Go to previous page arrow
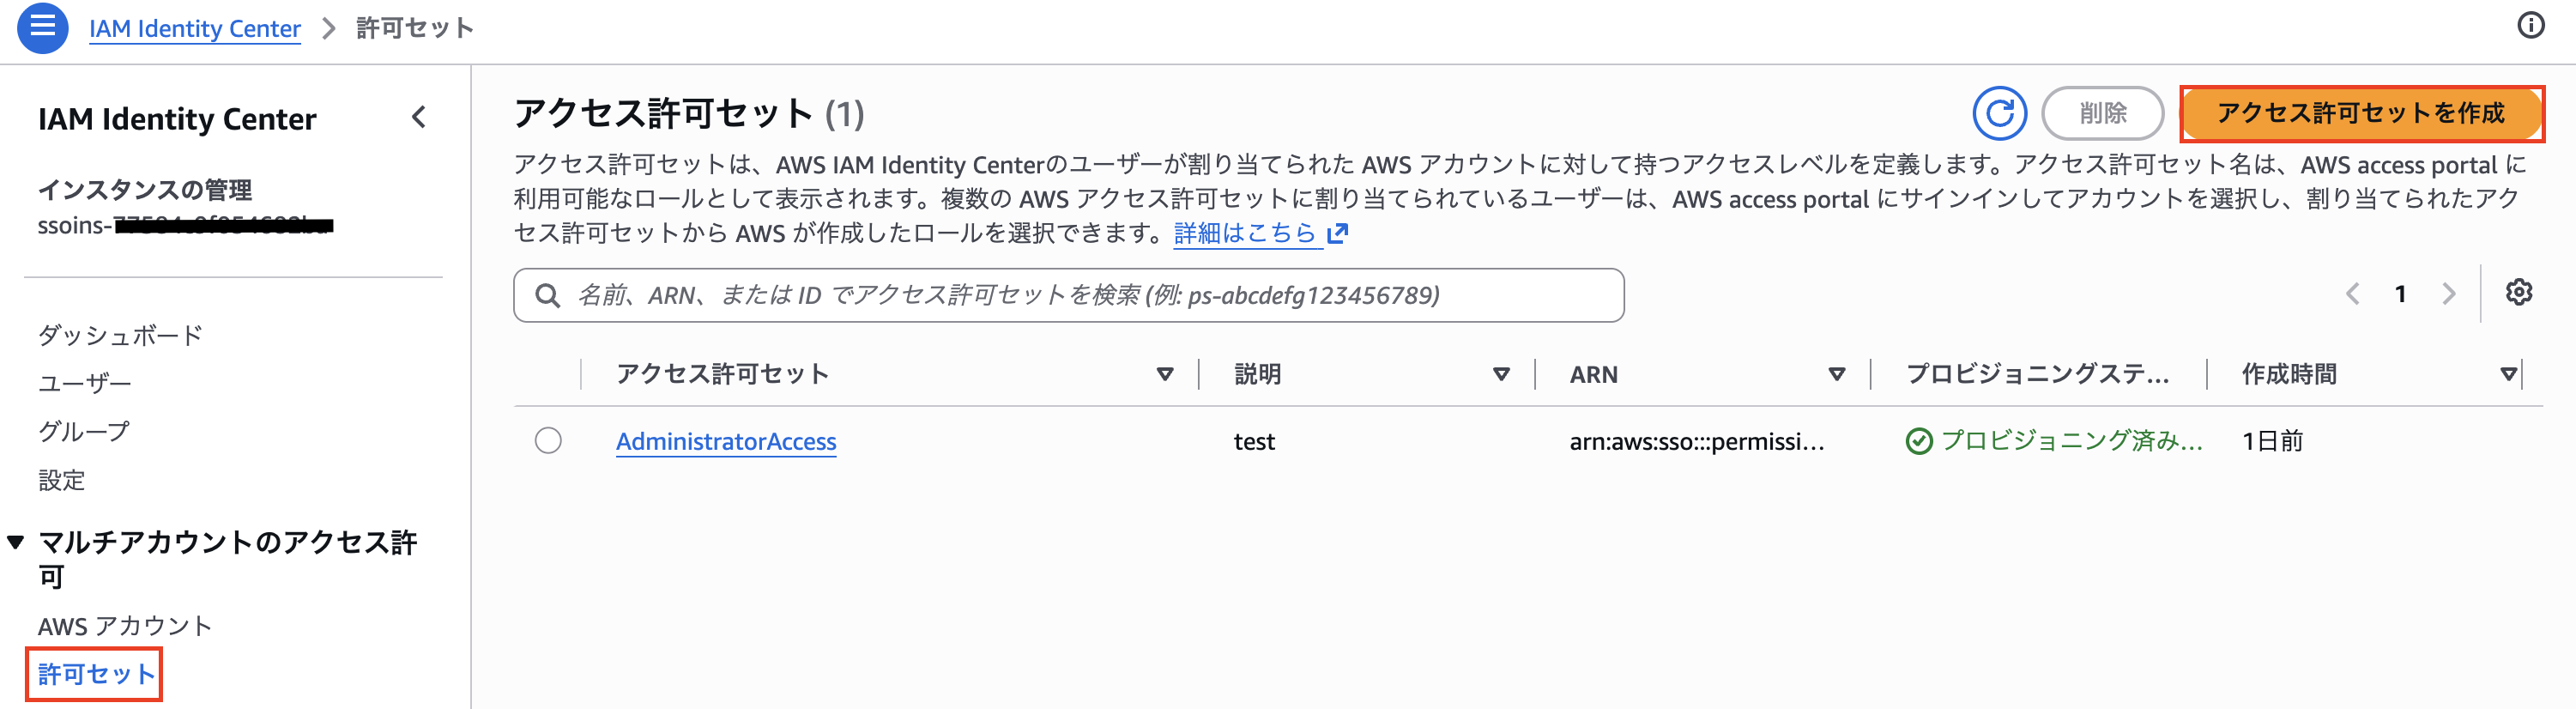Image resolution: width=2576 pixels, height=709 pixels. click(x=2353, y=293)
